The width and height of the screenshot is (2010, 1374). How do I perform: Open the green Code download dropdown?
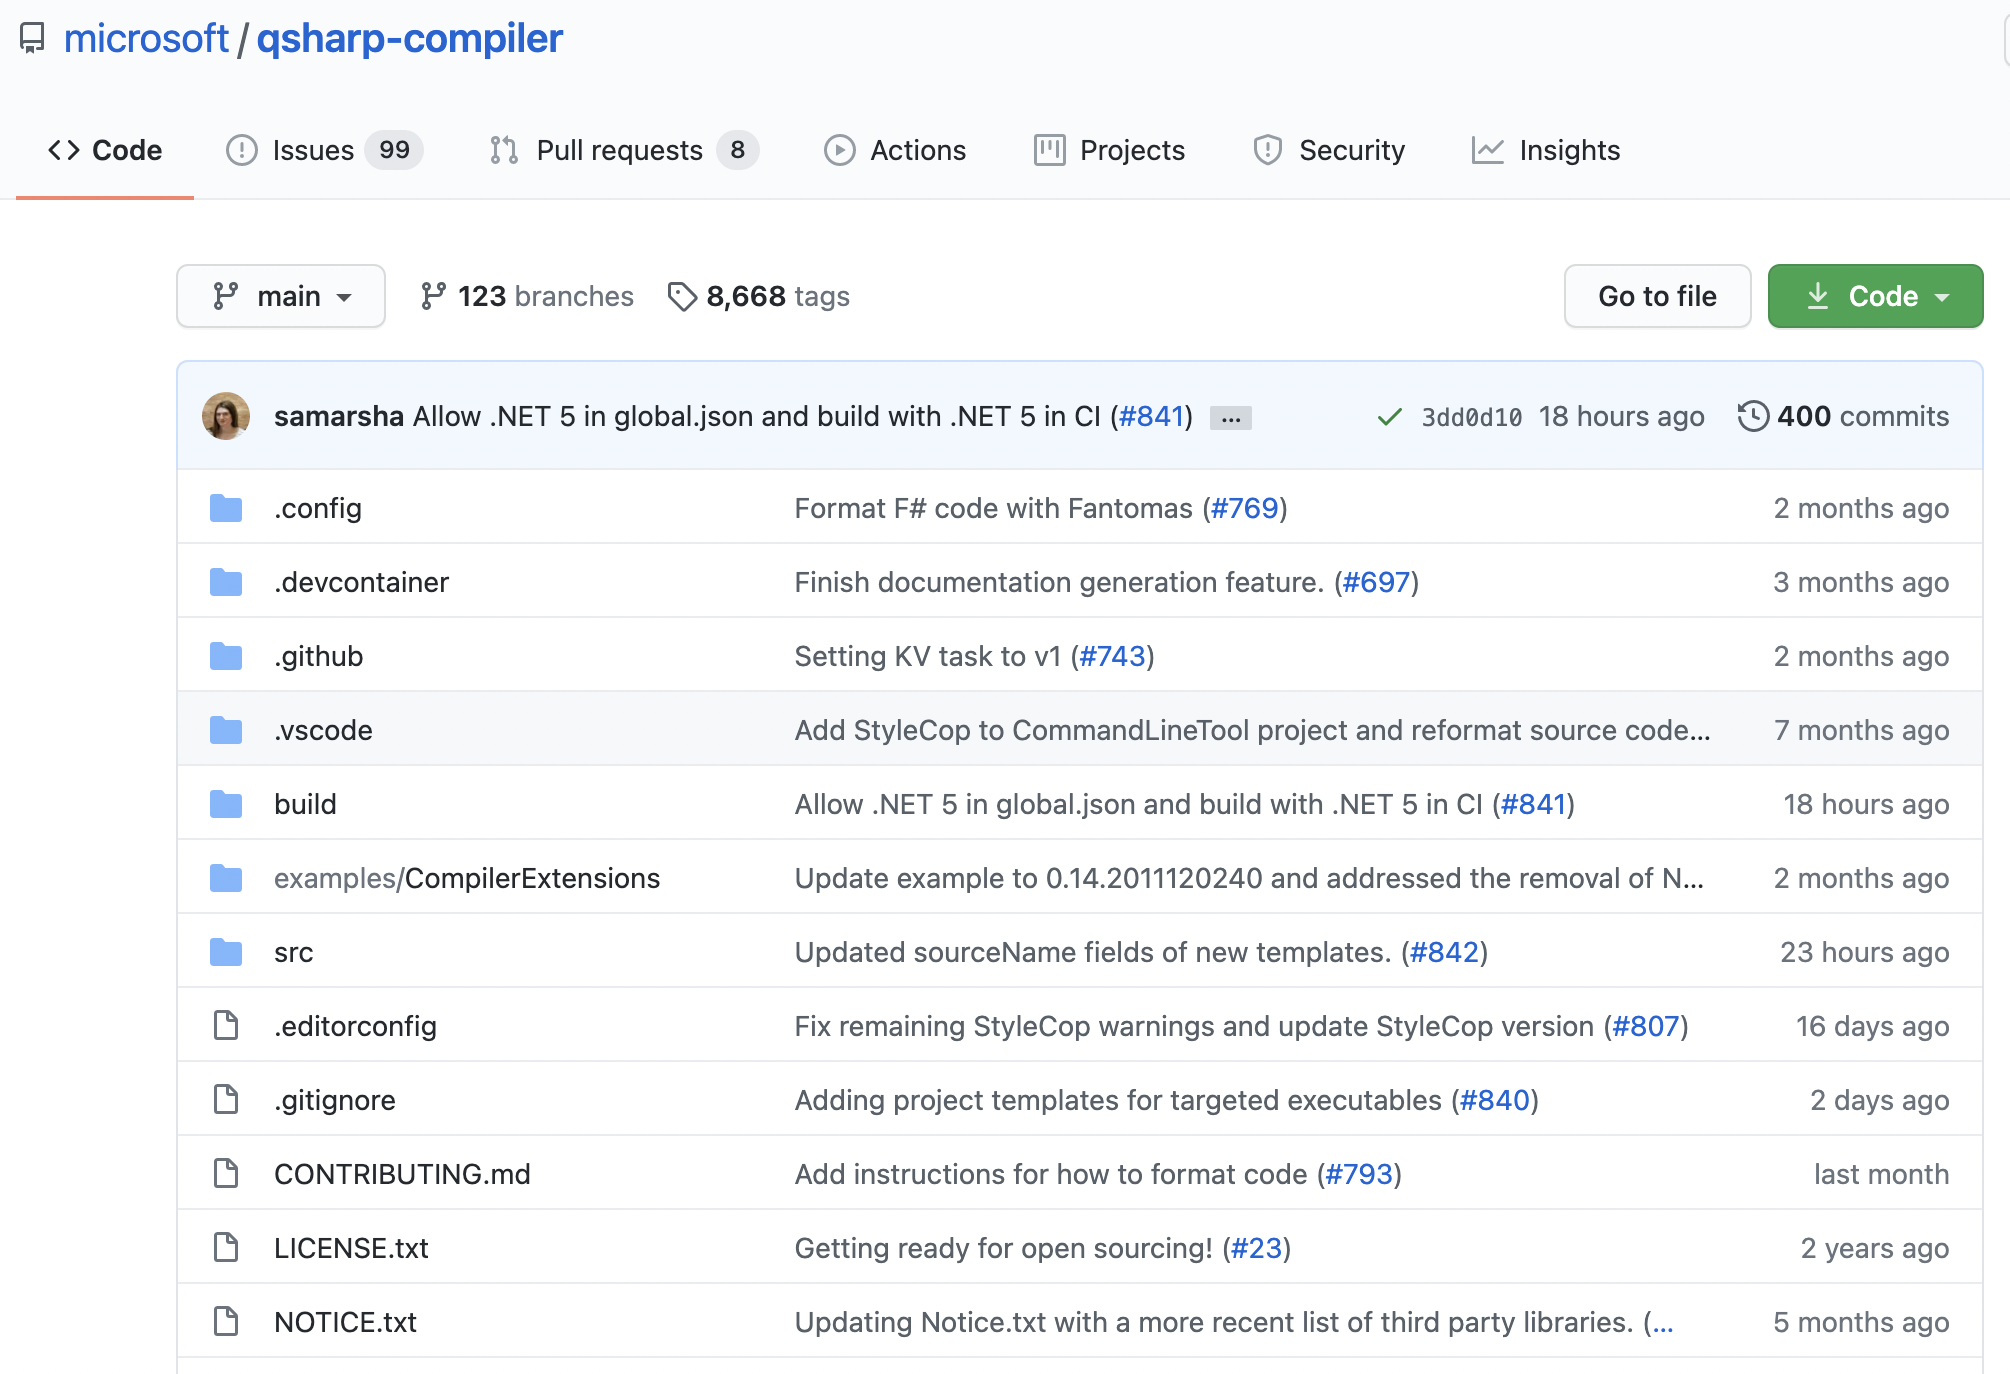coord(1875,296)
